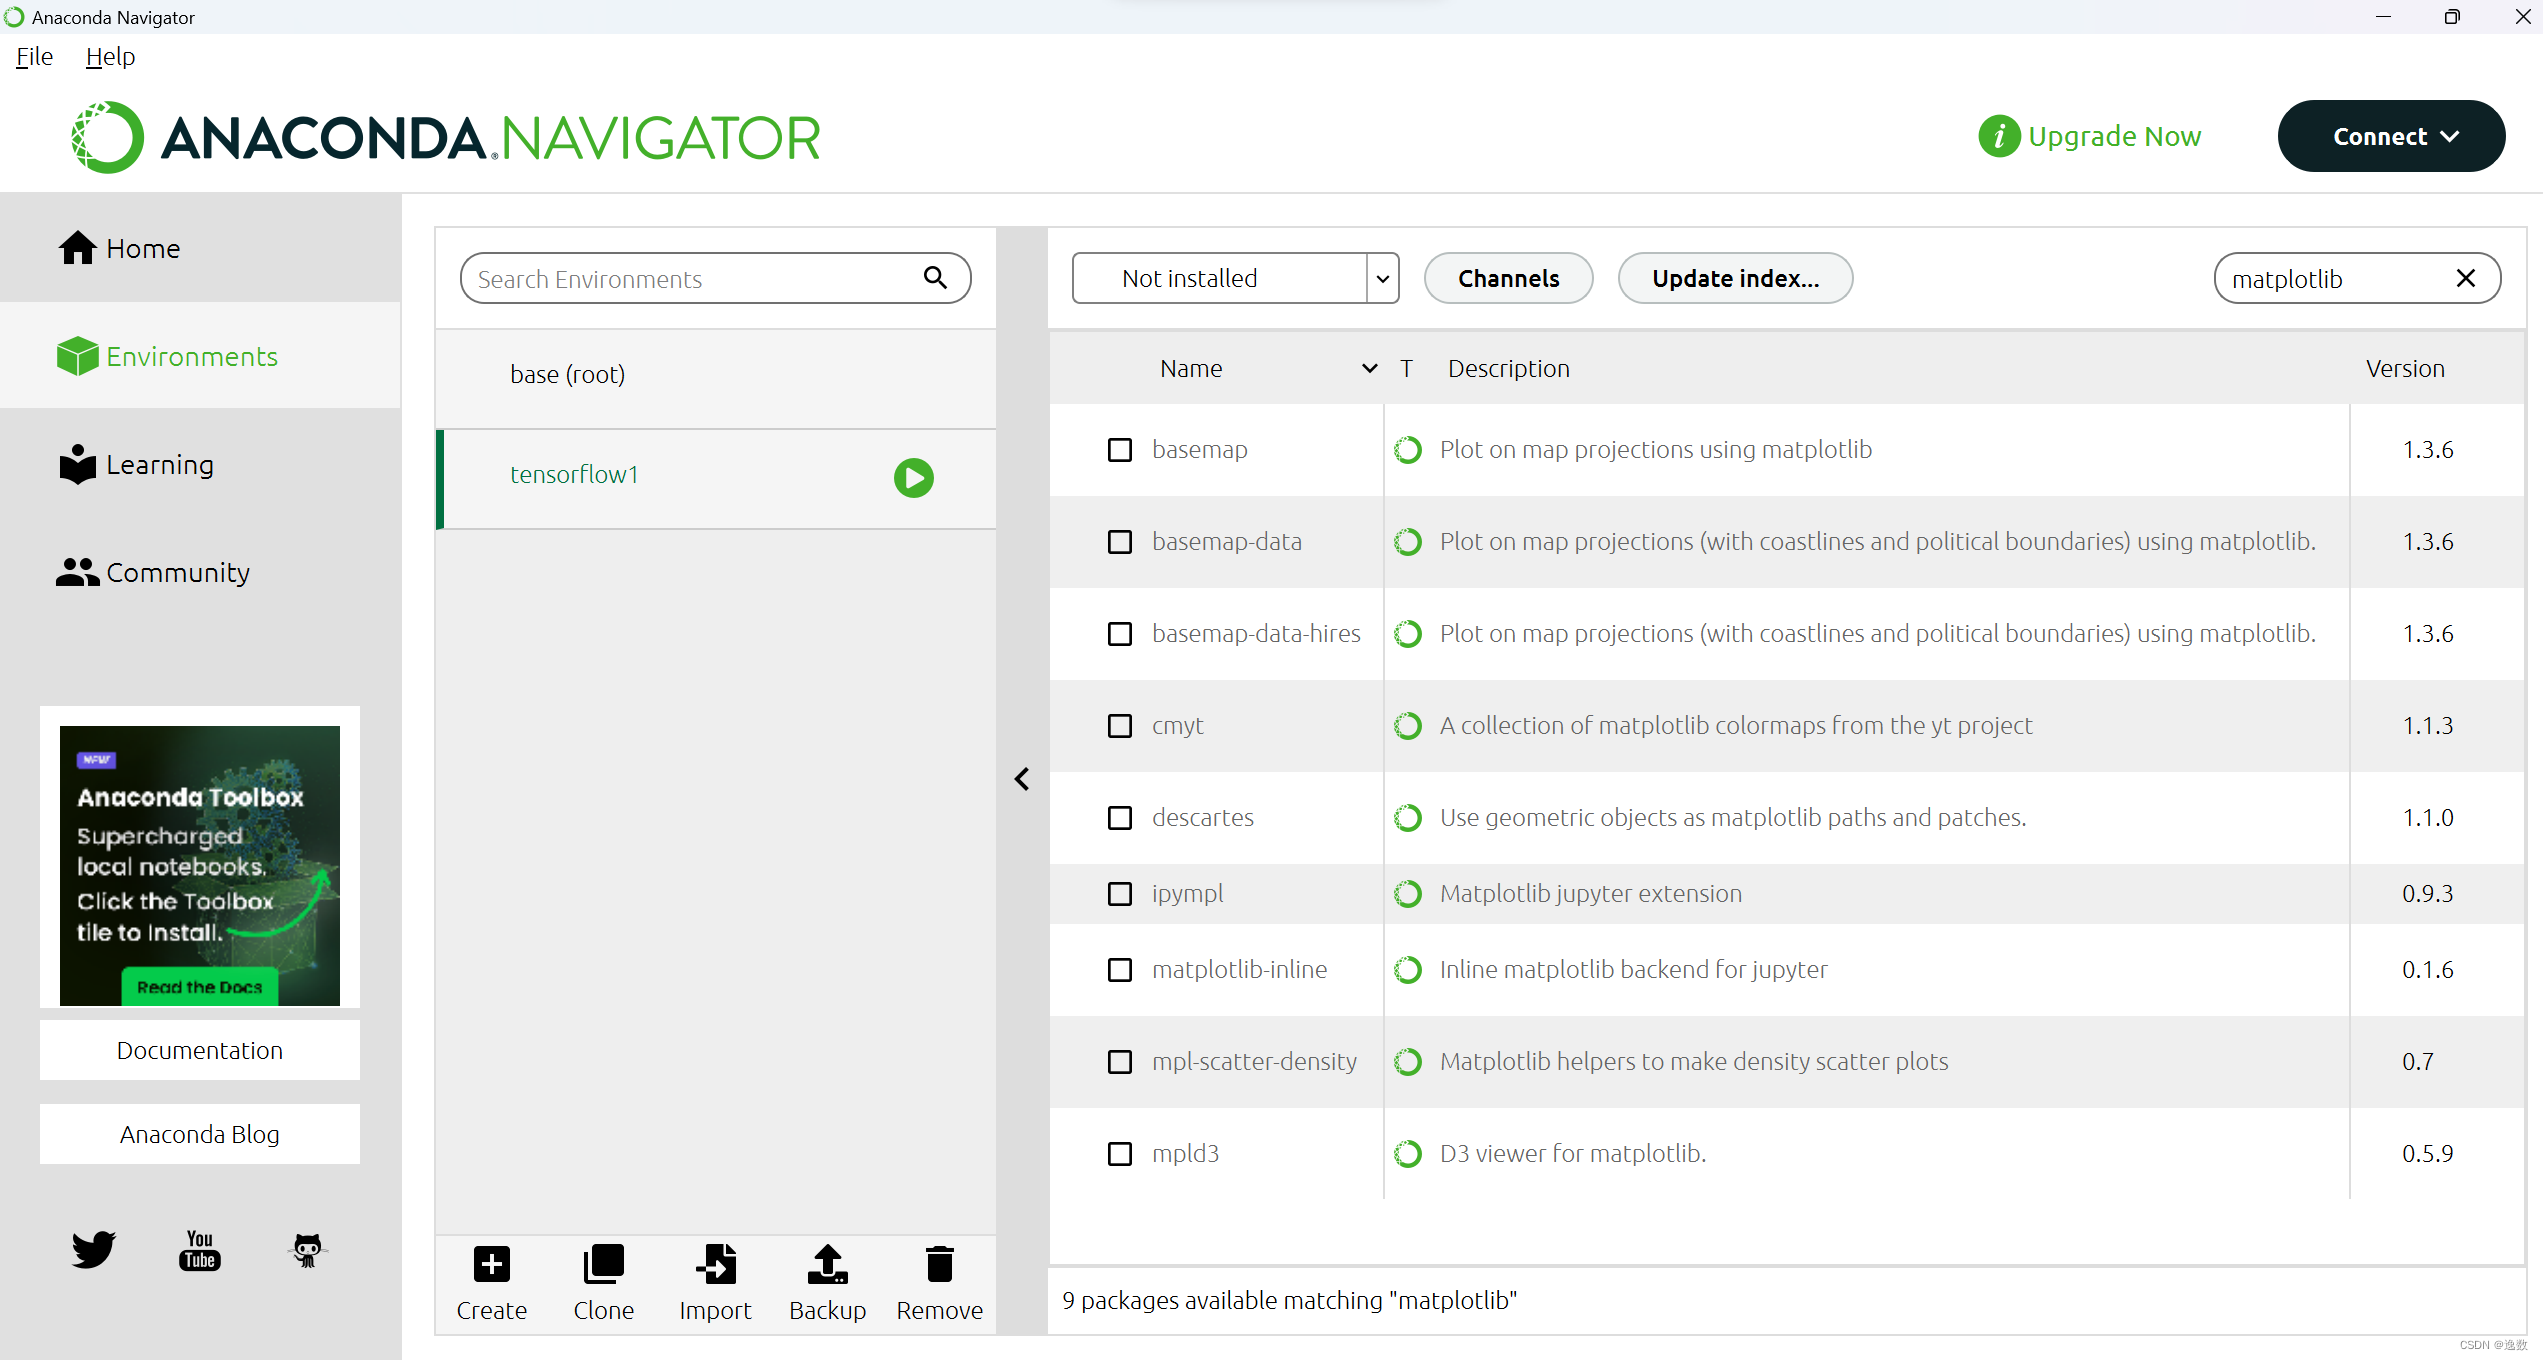Open the Learning tab
This screenshot has height=1360, width=2543.
(x=200, y=464)
